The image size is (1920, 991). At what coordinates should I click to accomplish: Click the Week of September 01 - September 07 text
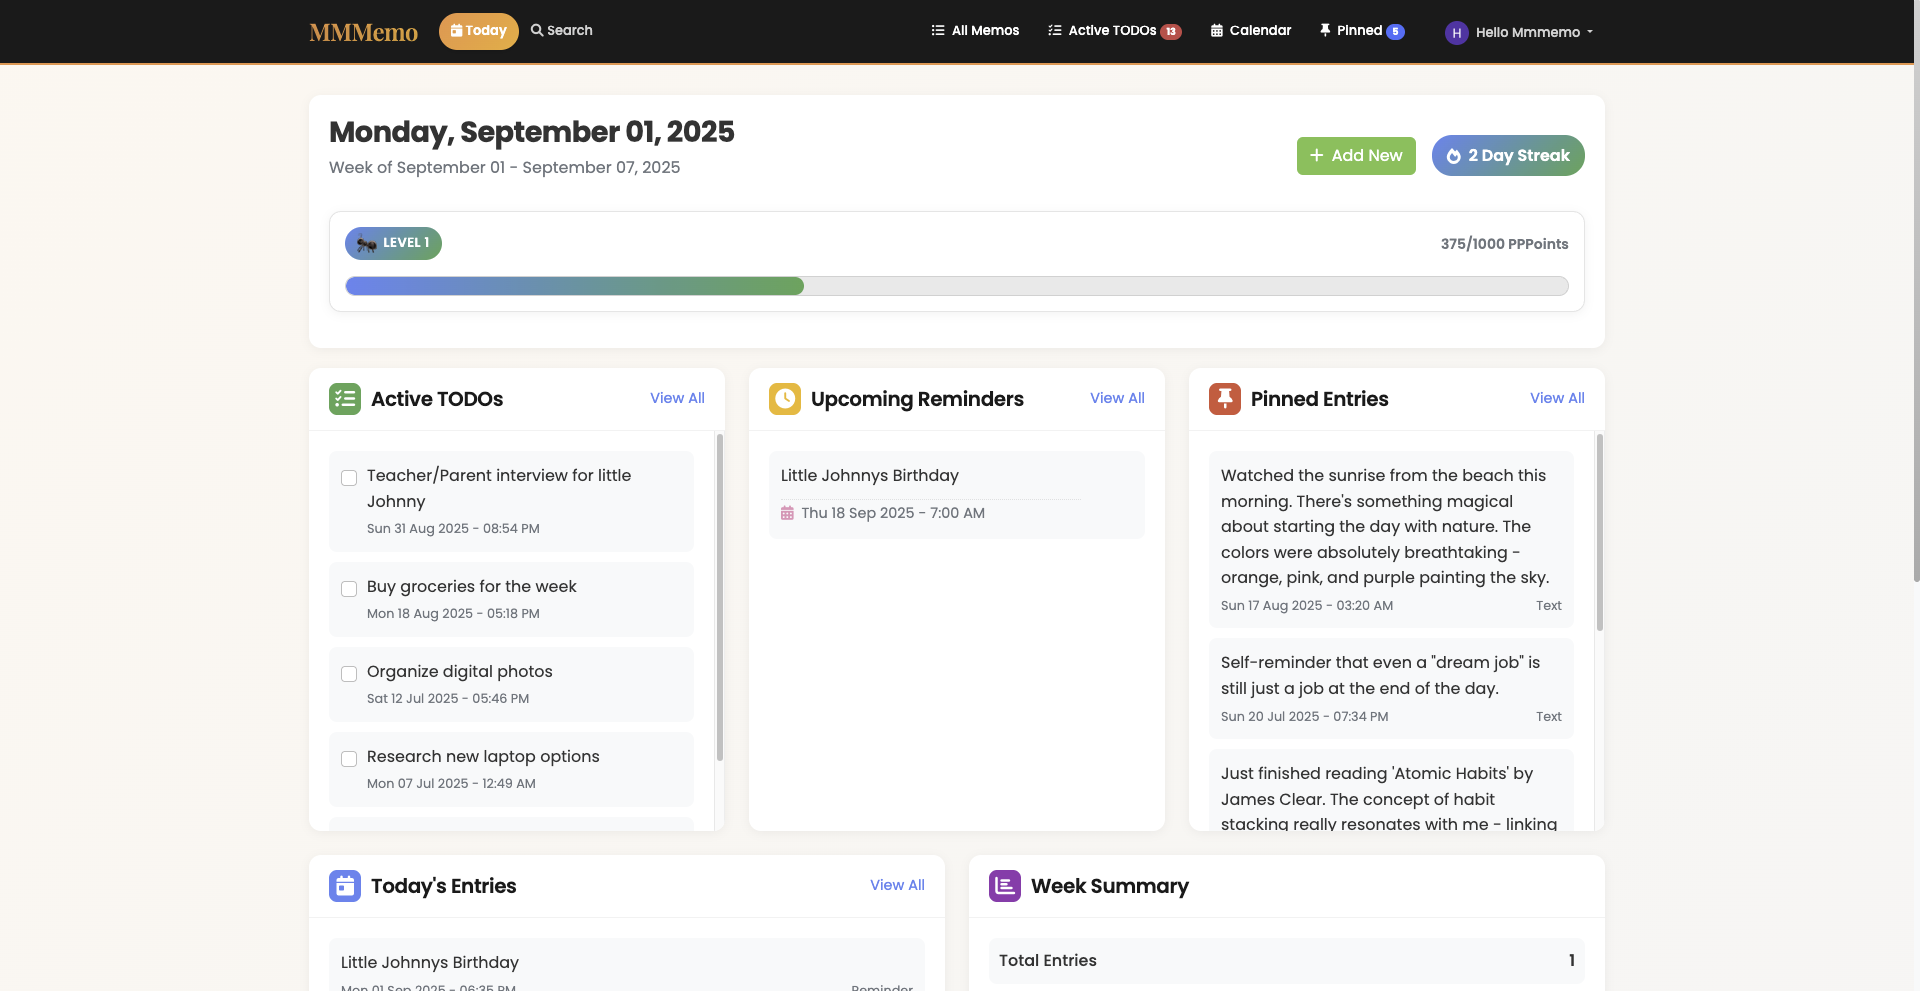coord(504,167)
